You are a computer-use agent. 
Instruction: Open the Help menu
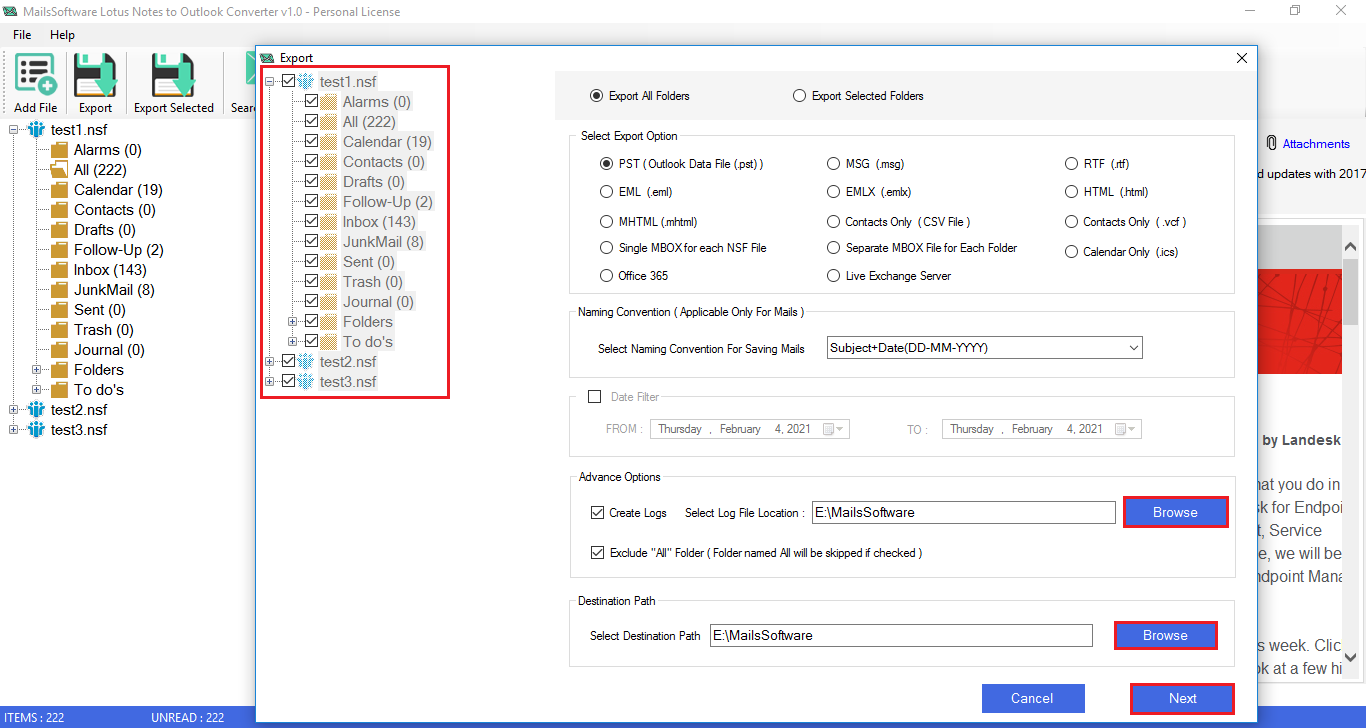62,35
